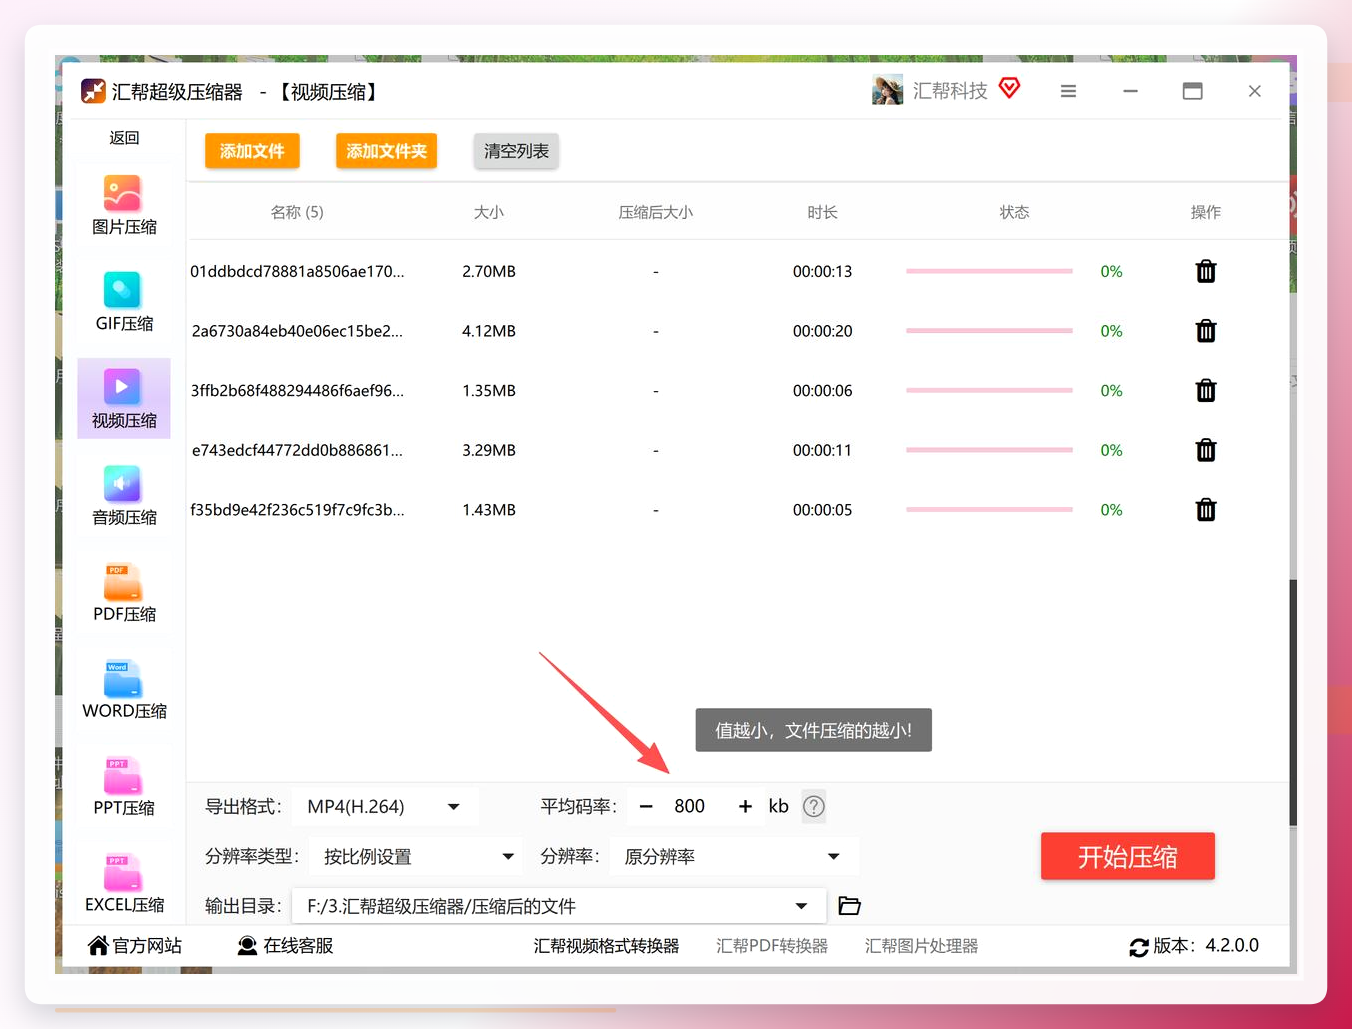
Task: Open the 汇帮图片处理器 link
Action: click(921, 946)
